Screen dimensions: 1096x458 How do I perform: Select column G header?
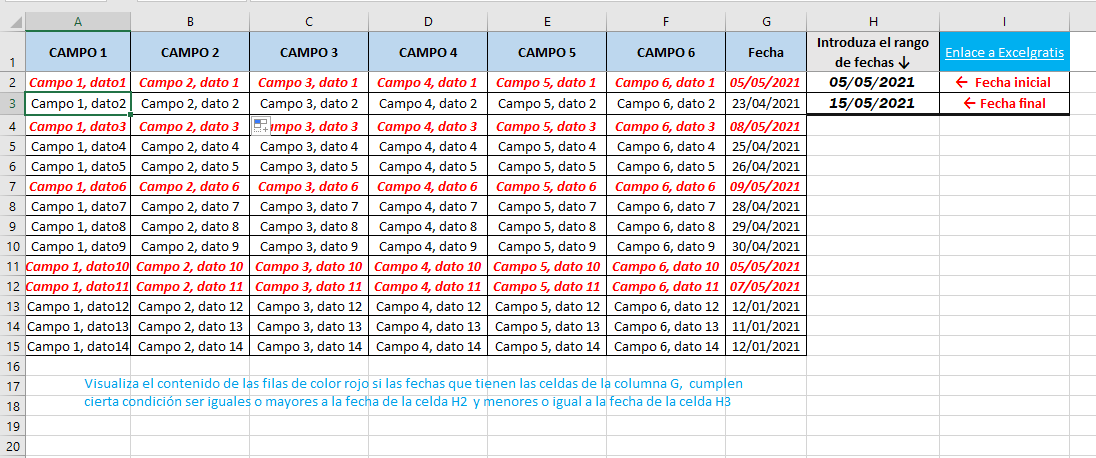pos(766,22)
